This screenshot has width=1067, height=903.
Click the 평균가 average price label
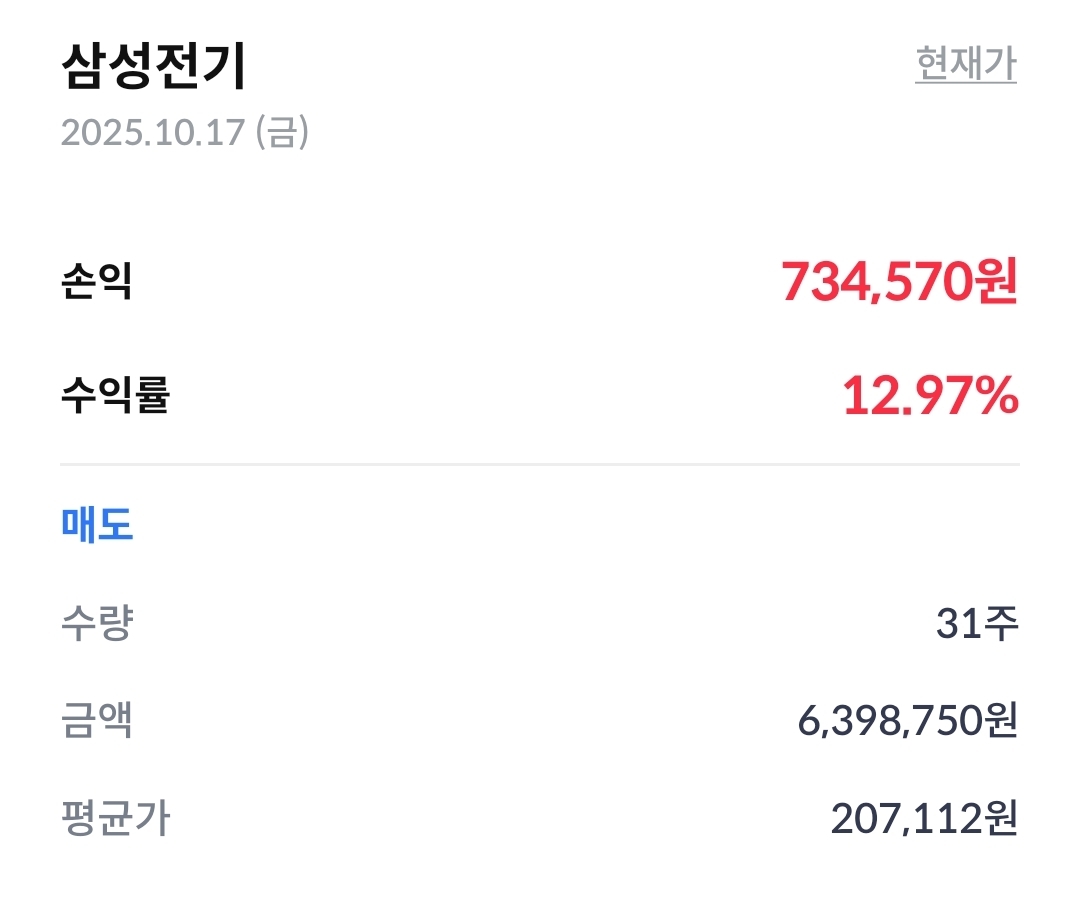115,819
